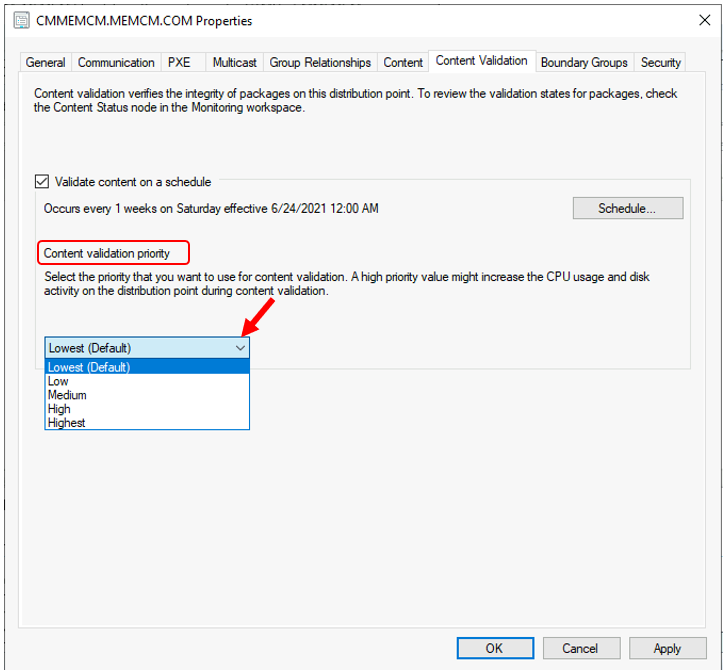Choose Lowest (Default) in the list
Viewport: 727px width, 672px height.
pyautogui.click(x=147, y=367)
